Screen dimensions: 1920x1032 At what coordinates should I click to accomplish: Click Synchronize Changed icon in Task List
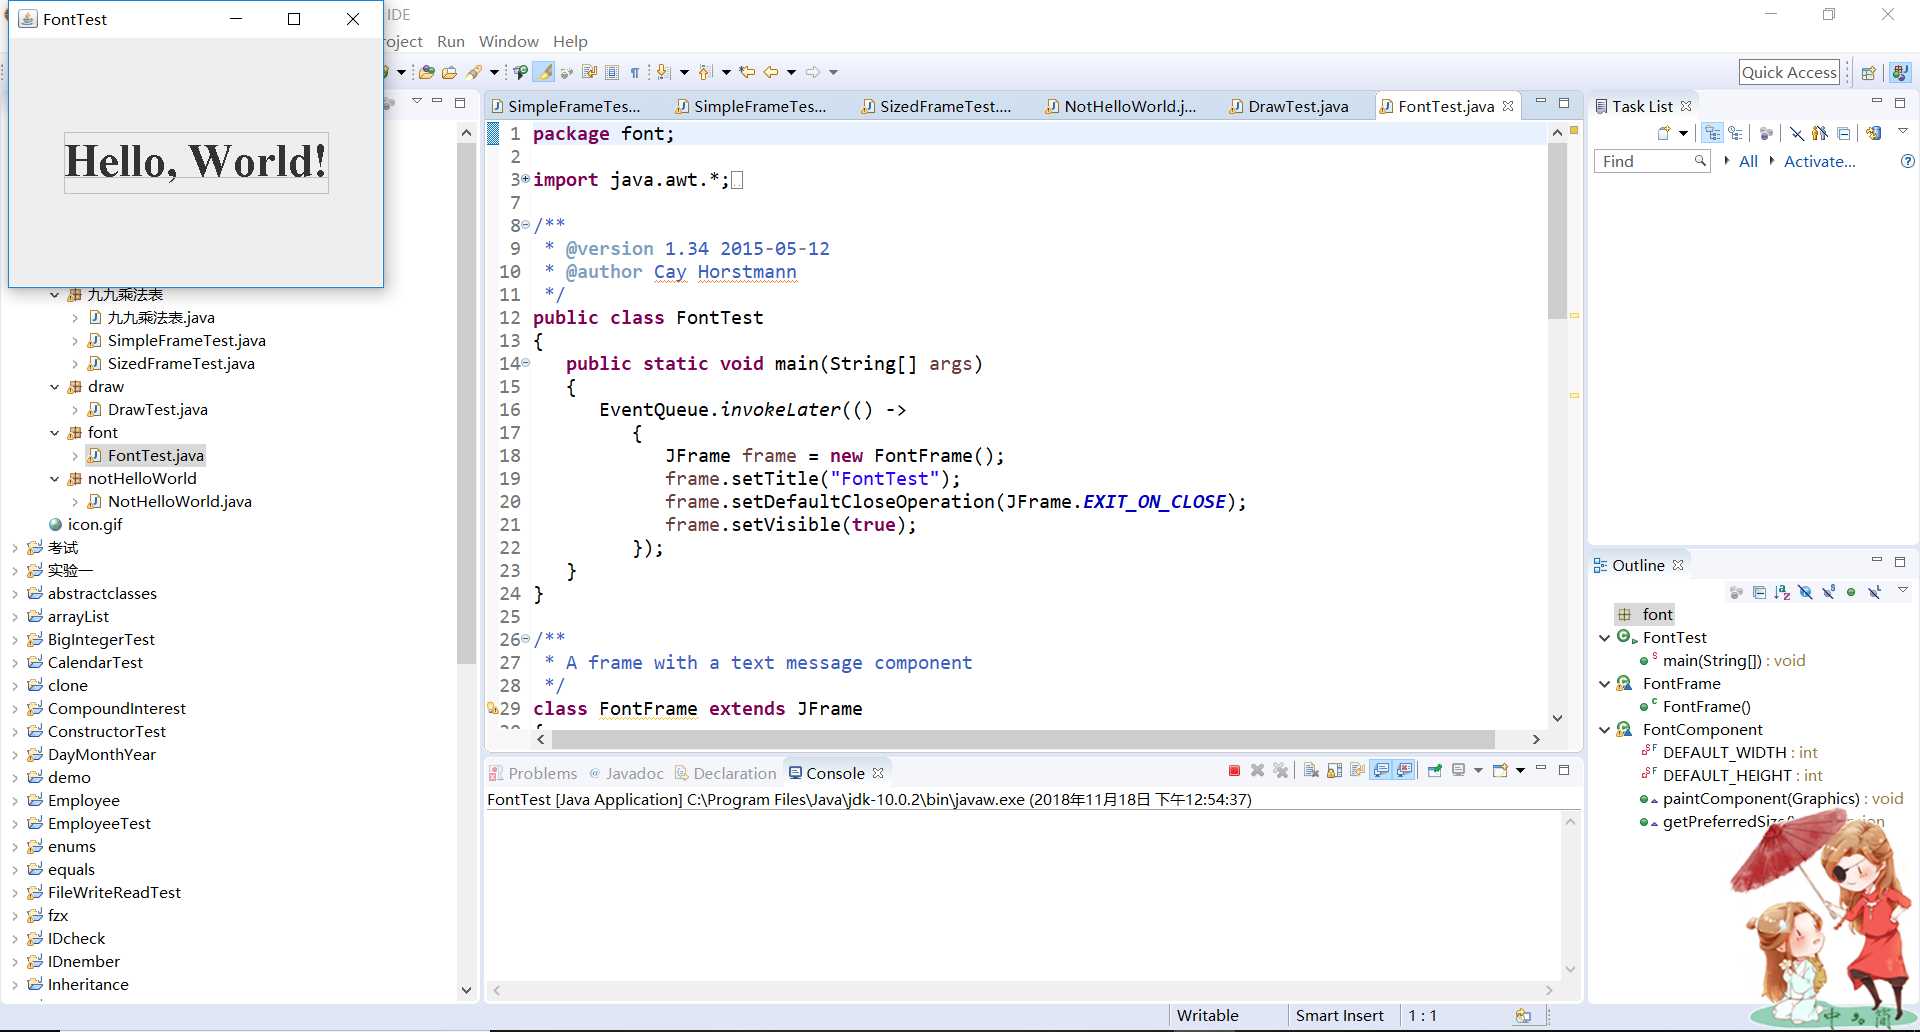coord(1873,133)
